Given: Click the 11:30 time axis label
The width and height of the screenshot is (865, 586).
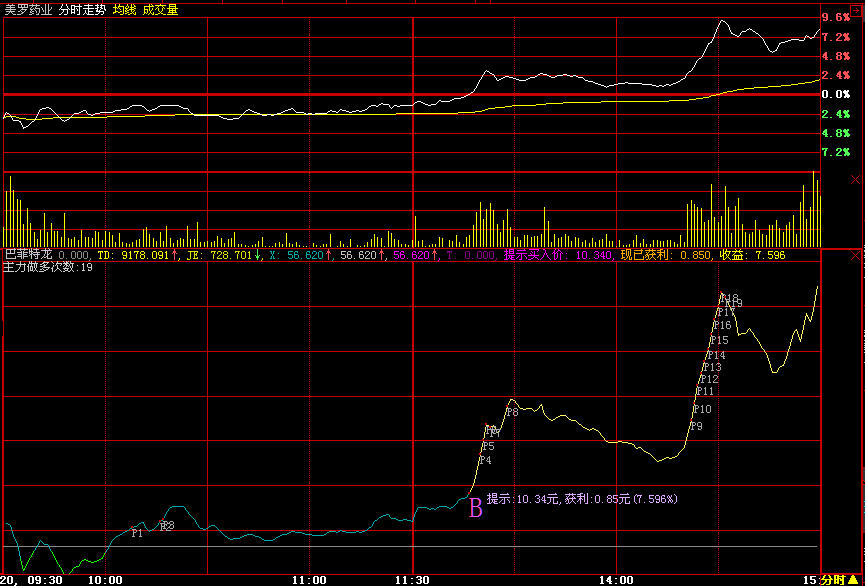Looking at the screenshot, I should (x=412, y=579).
